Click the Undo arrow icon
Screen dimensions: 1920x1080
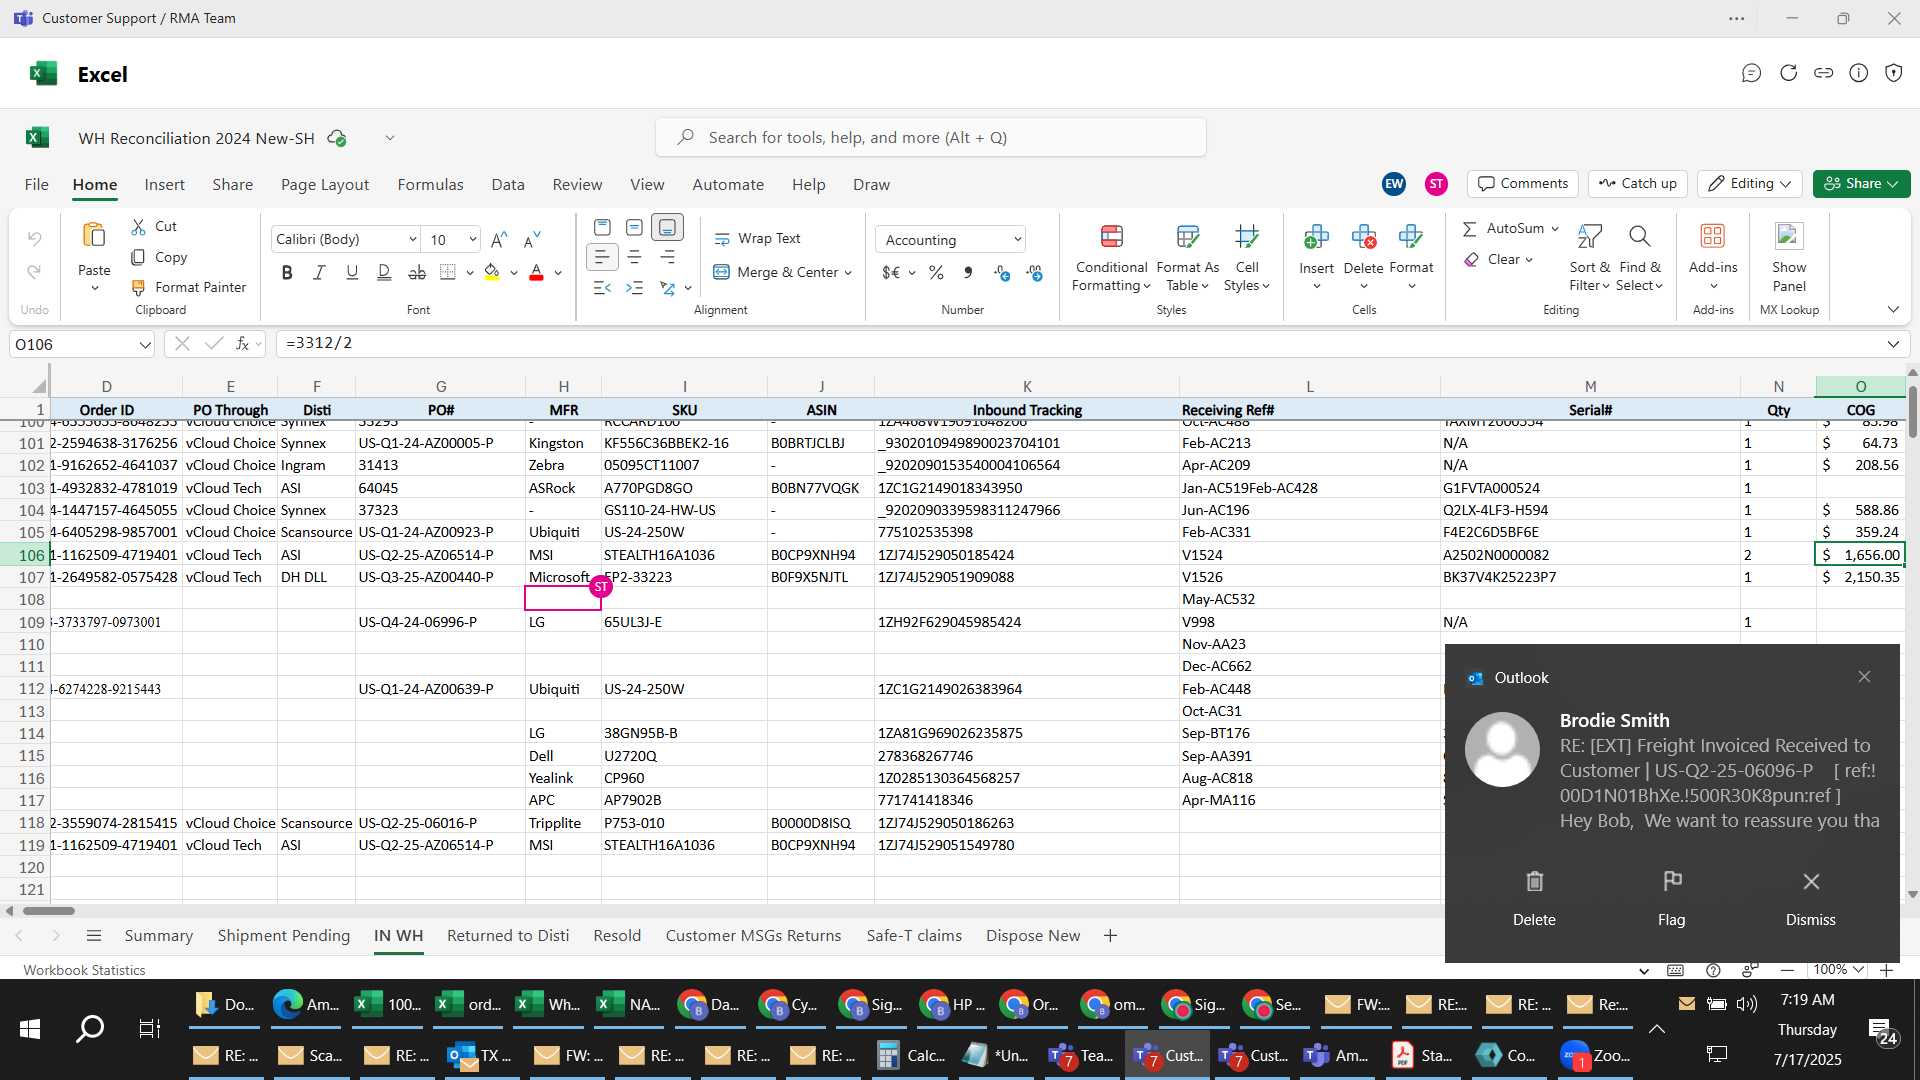pos(34,238)
